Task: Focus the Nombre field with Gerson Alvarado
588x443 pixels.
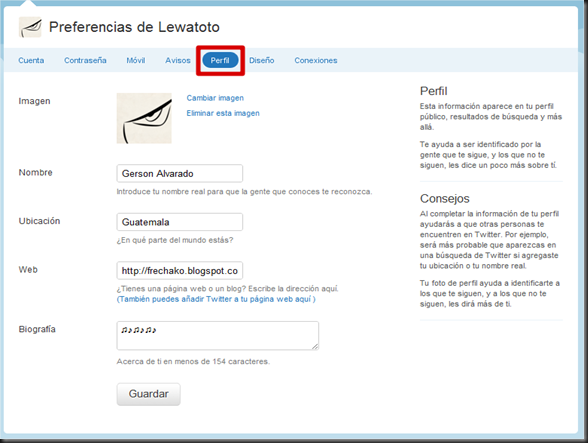Action: tap(180, 173)
